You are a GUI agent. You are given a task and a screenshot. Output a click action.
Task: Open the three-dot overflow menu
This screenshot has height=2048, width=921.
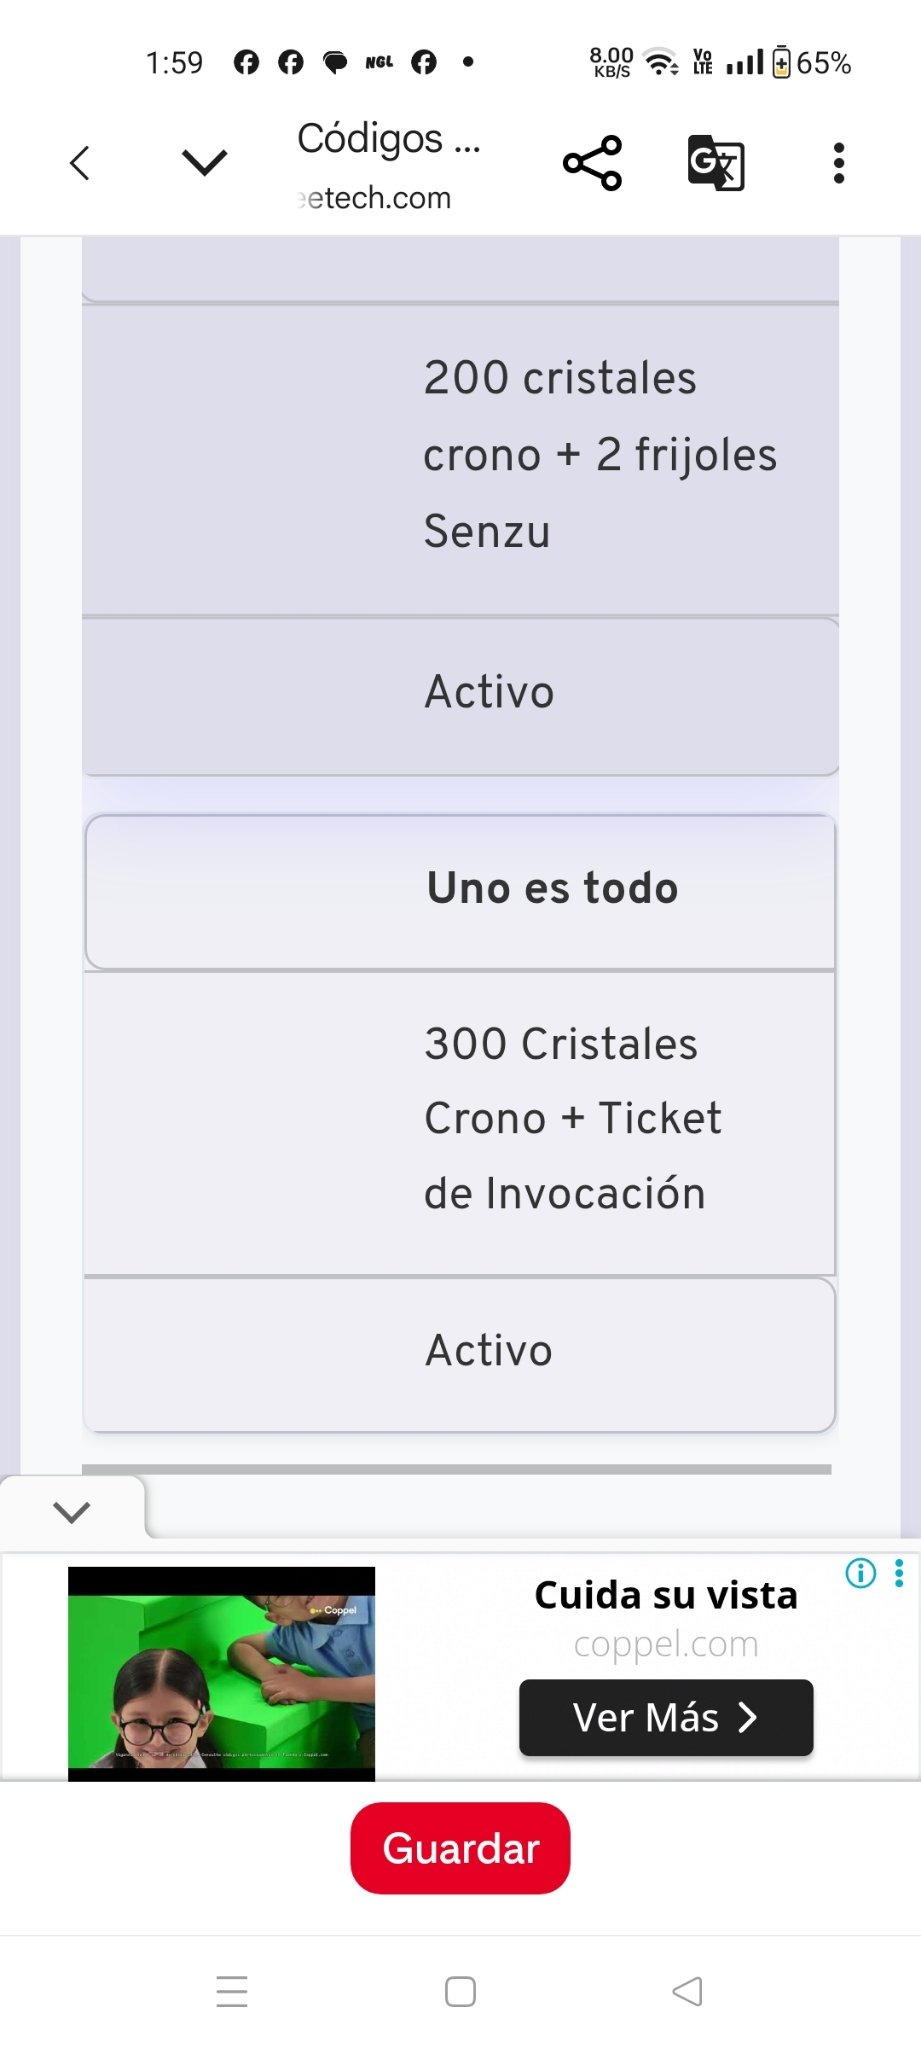click(839, 163)
